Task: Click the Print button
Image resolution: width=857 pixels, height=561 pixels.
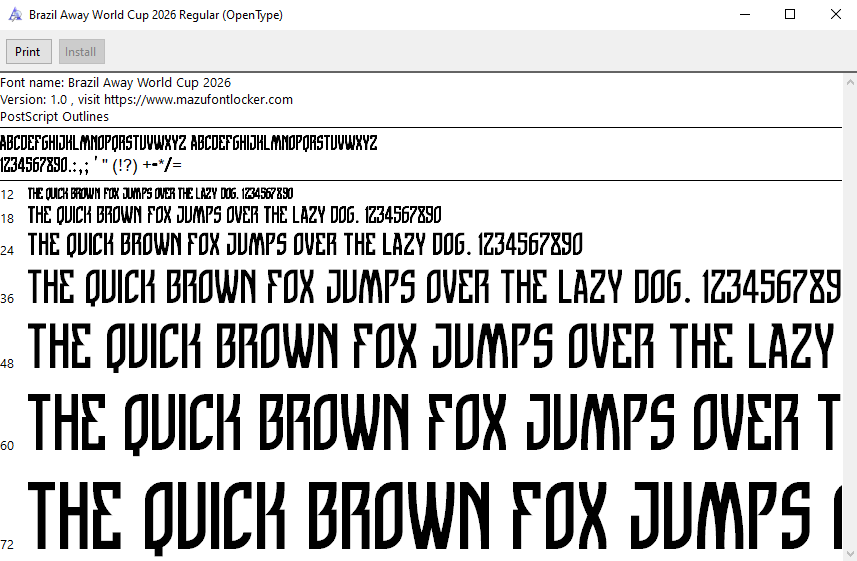Action: 28,52
